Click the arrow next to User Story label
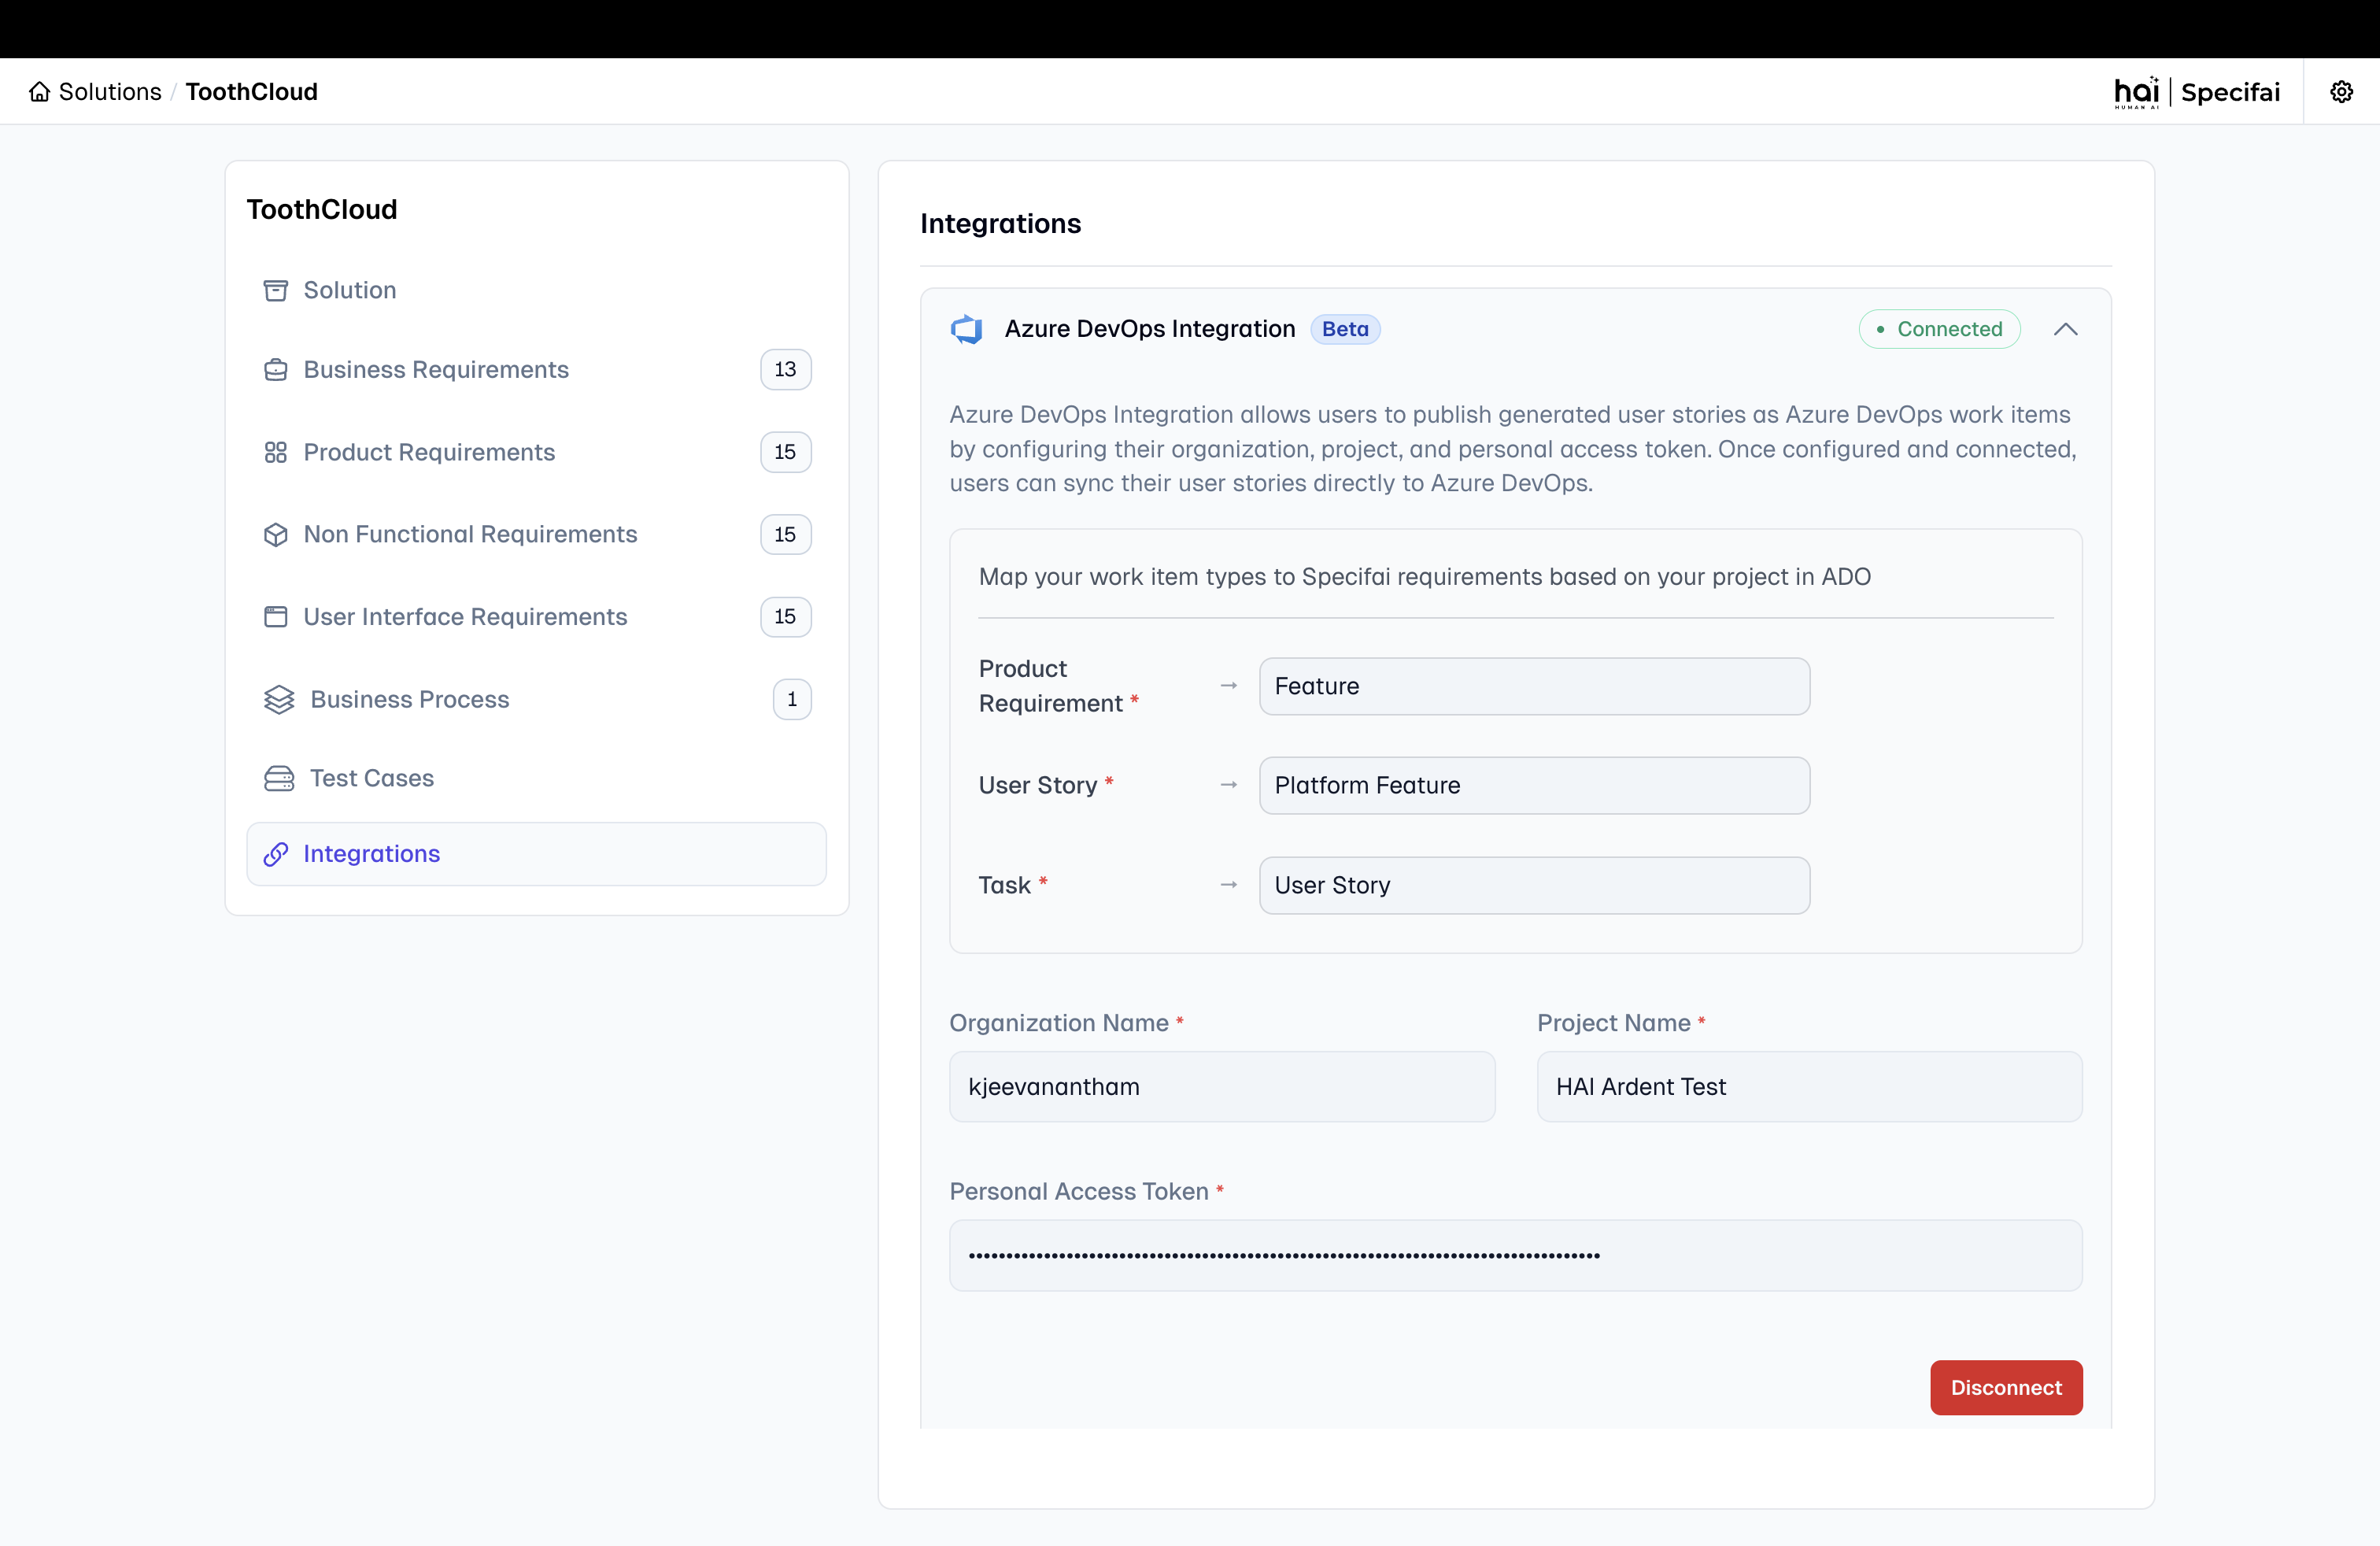The width and height of the screenshot is (2380, 1546). point(1229,786)
